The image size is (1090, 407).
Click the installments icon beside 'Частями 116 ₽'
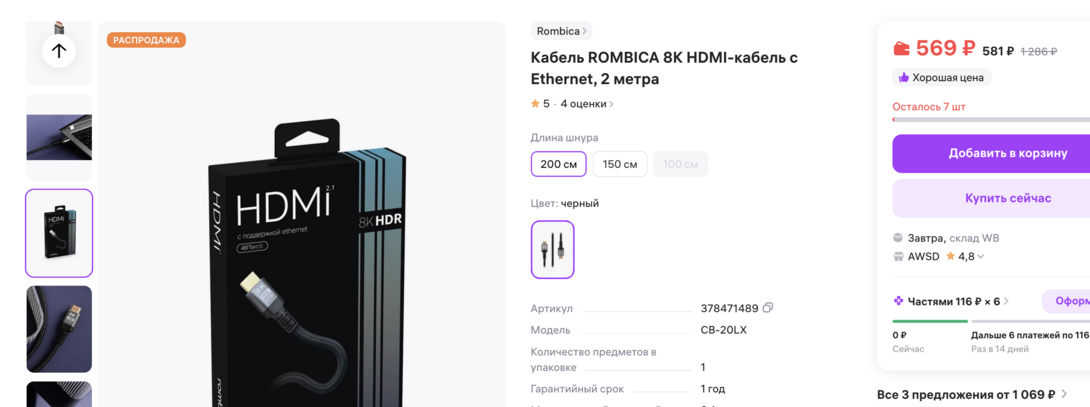tap(898, 301)
